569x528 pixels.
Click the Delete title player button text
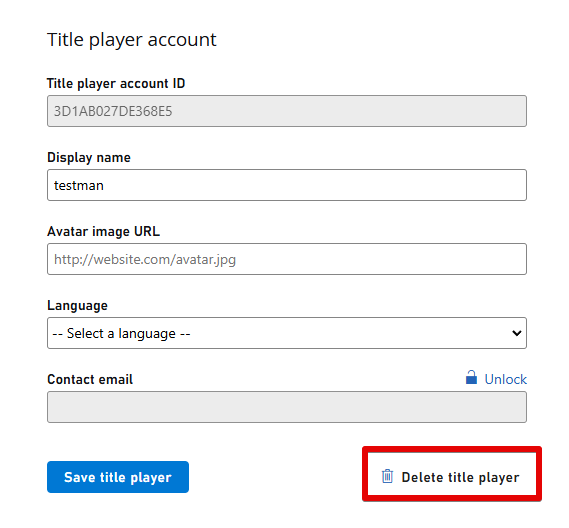pyautogui.click(x=460, y=478)
